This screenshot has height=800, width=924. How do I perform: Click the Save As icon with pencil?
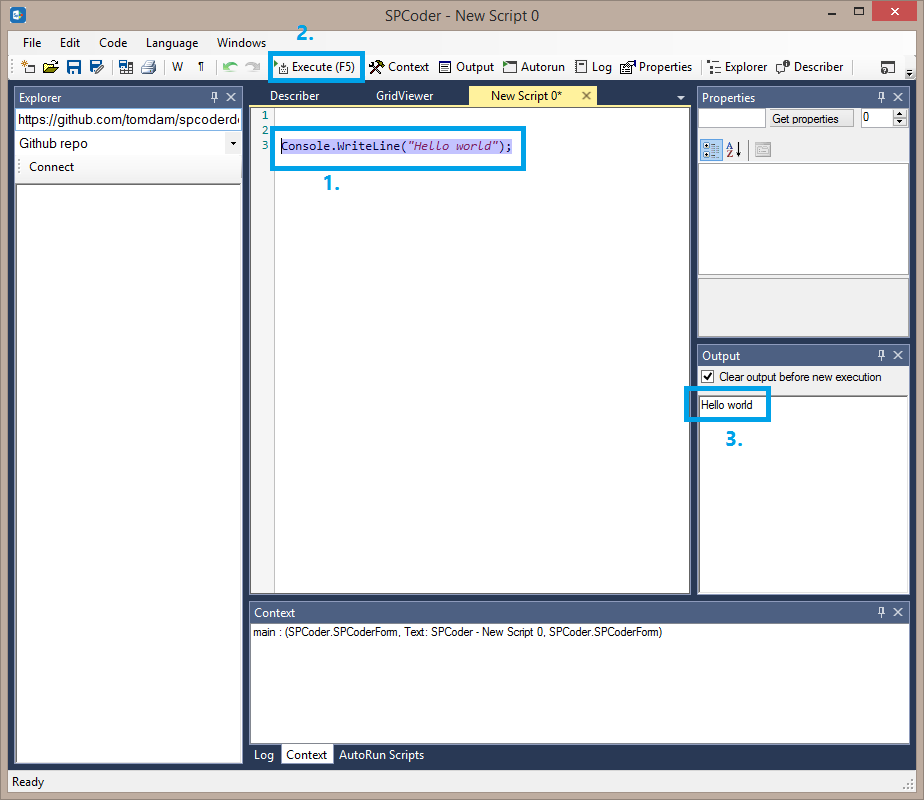[97, 67]
